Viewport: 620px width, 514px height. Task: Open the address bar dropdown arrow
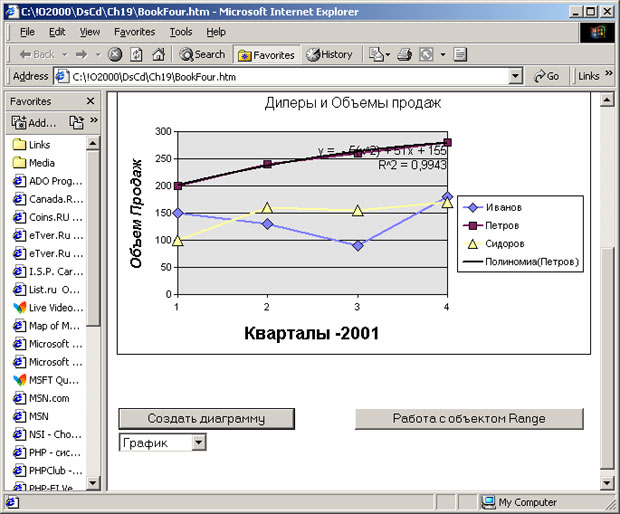click(x=515, y=76)
